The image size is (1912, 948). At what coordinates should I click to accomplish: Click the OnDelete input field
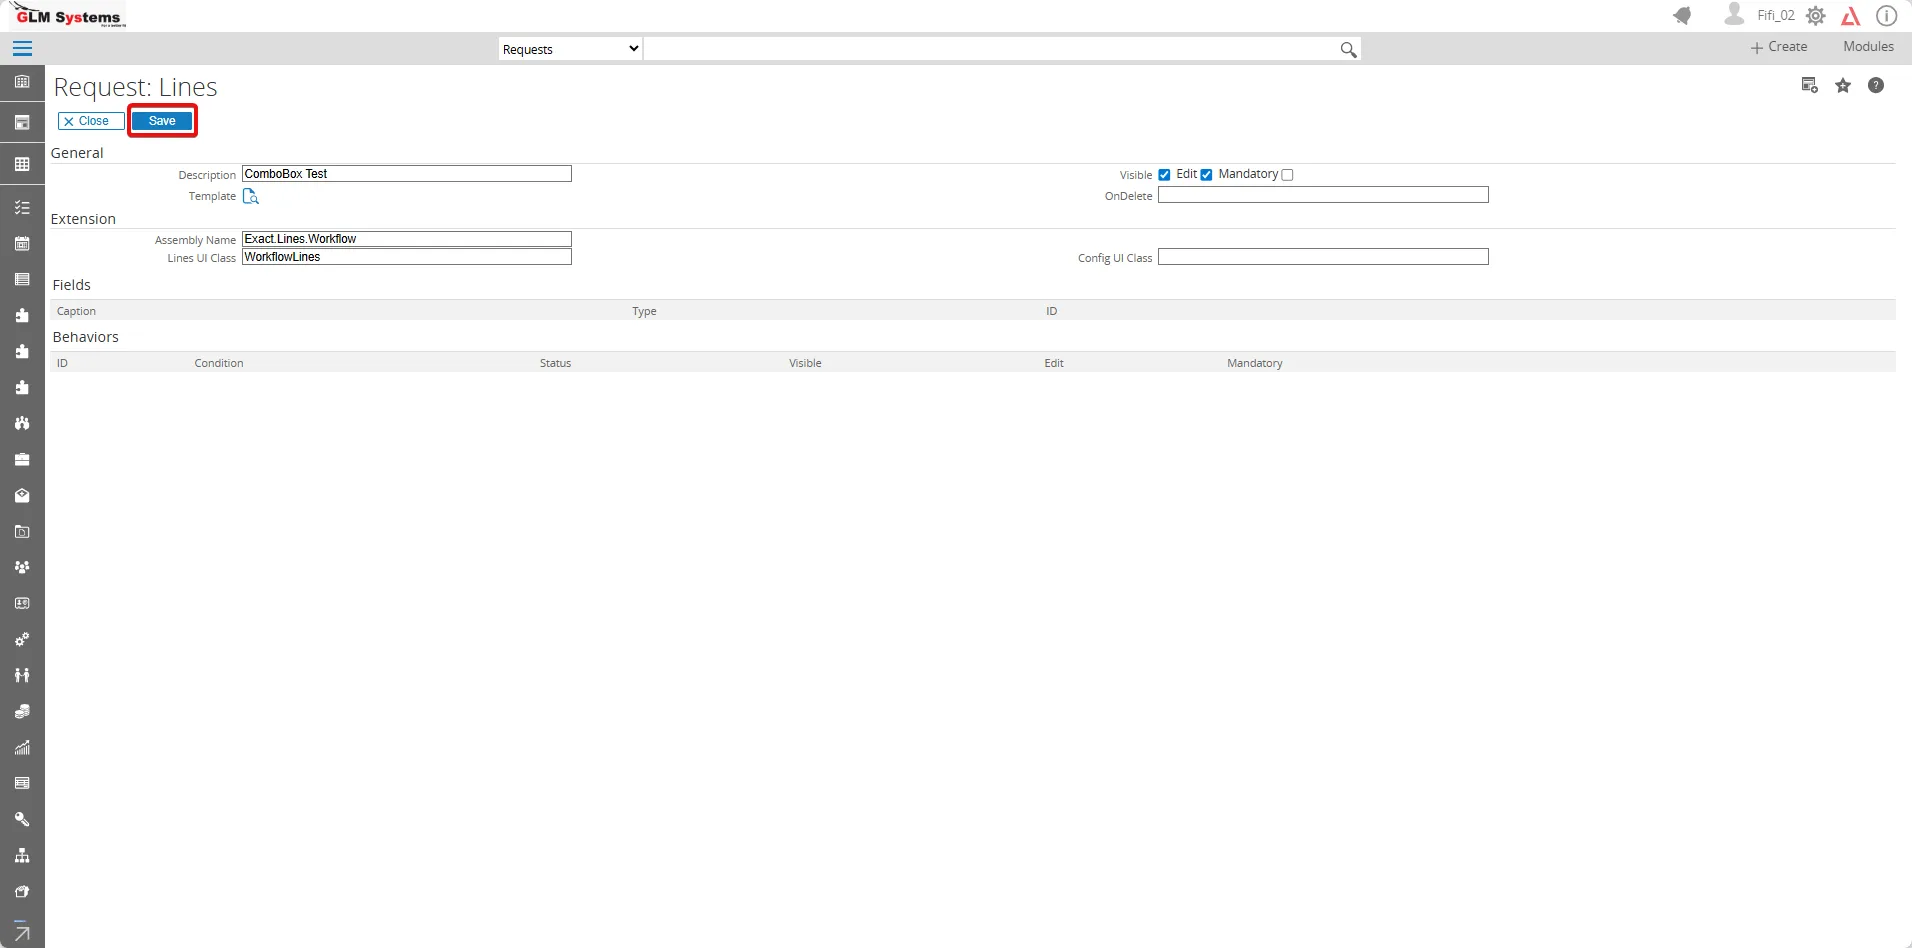click(x=1323, y=195)
